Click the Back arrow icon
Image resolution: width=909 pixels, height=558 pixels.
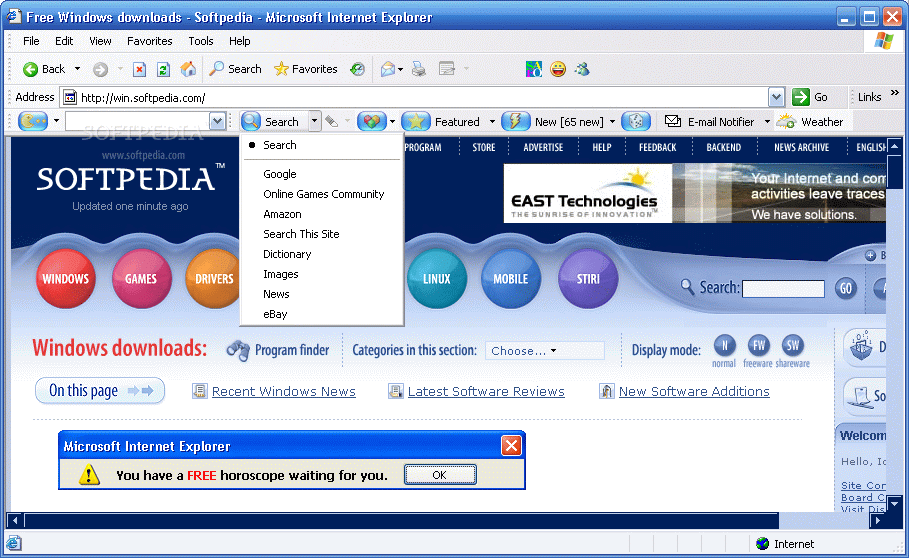click(x=30, y=70)
